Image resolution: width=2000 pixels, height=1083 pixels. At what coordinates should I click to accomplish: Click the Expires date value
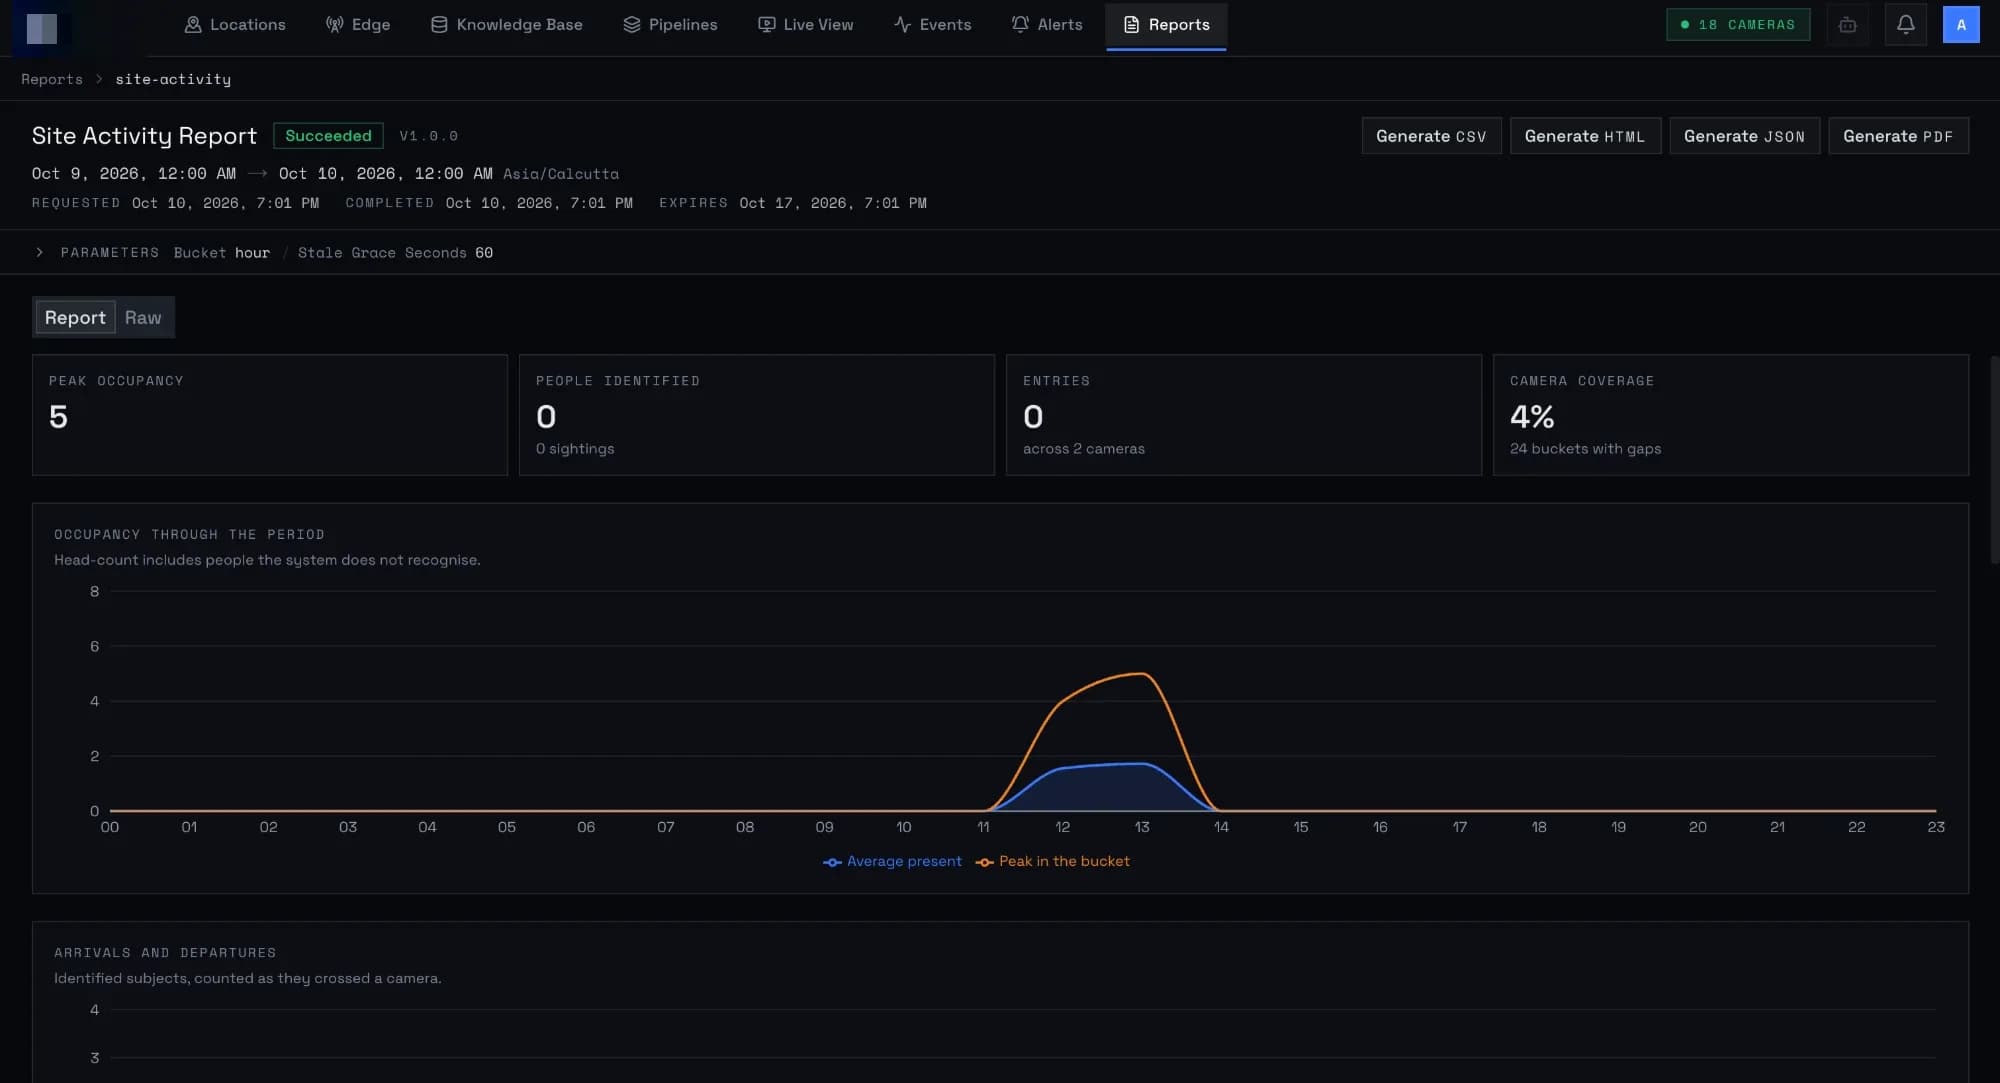(833, 203)
